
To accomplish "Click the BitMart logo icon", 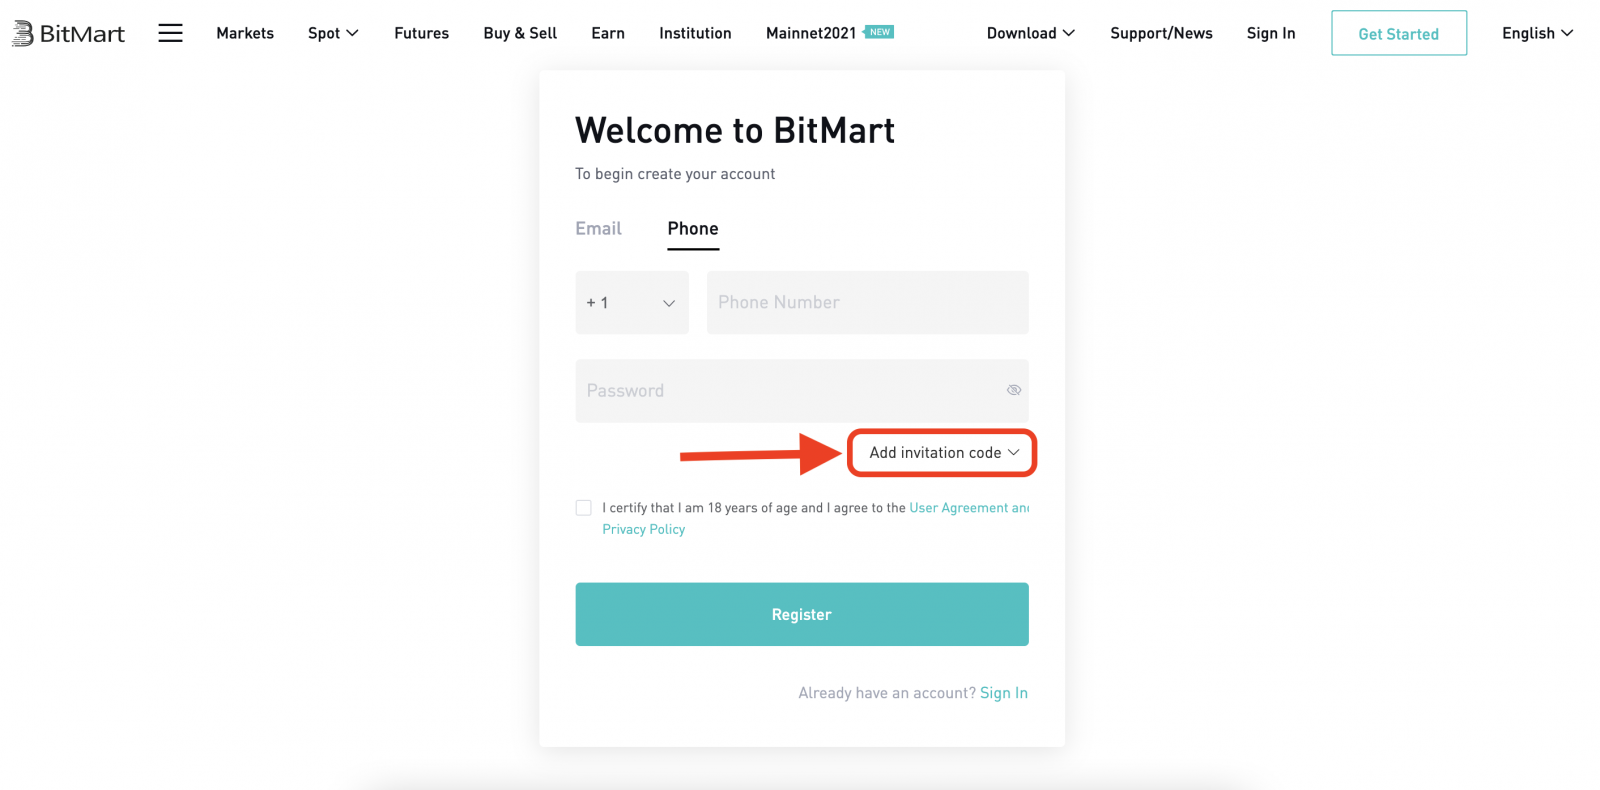I will [x=23, y=34].
